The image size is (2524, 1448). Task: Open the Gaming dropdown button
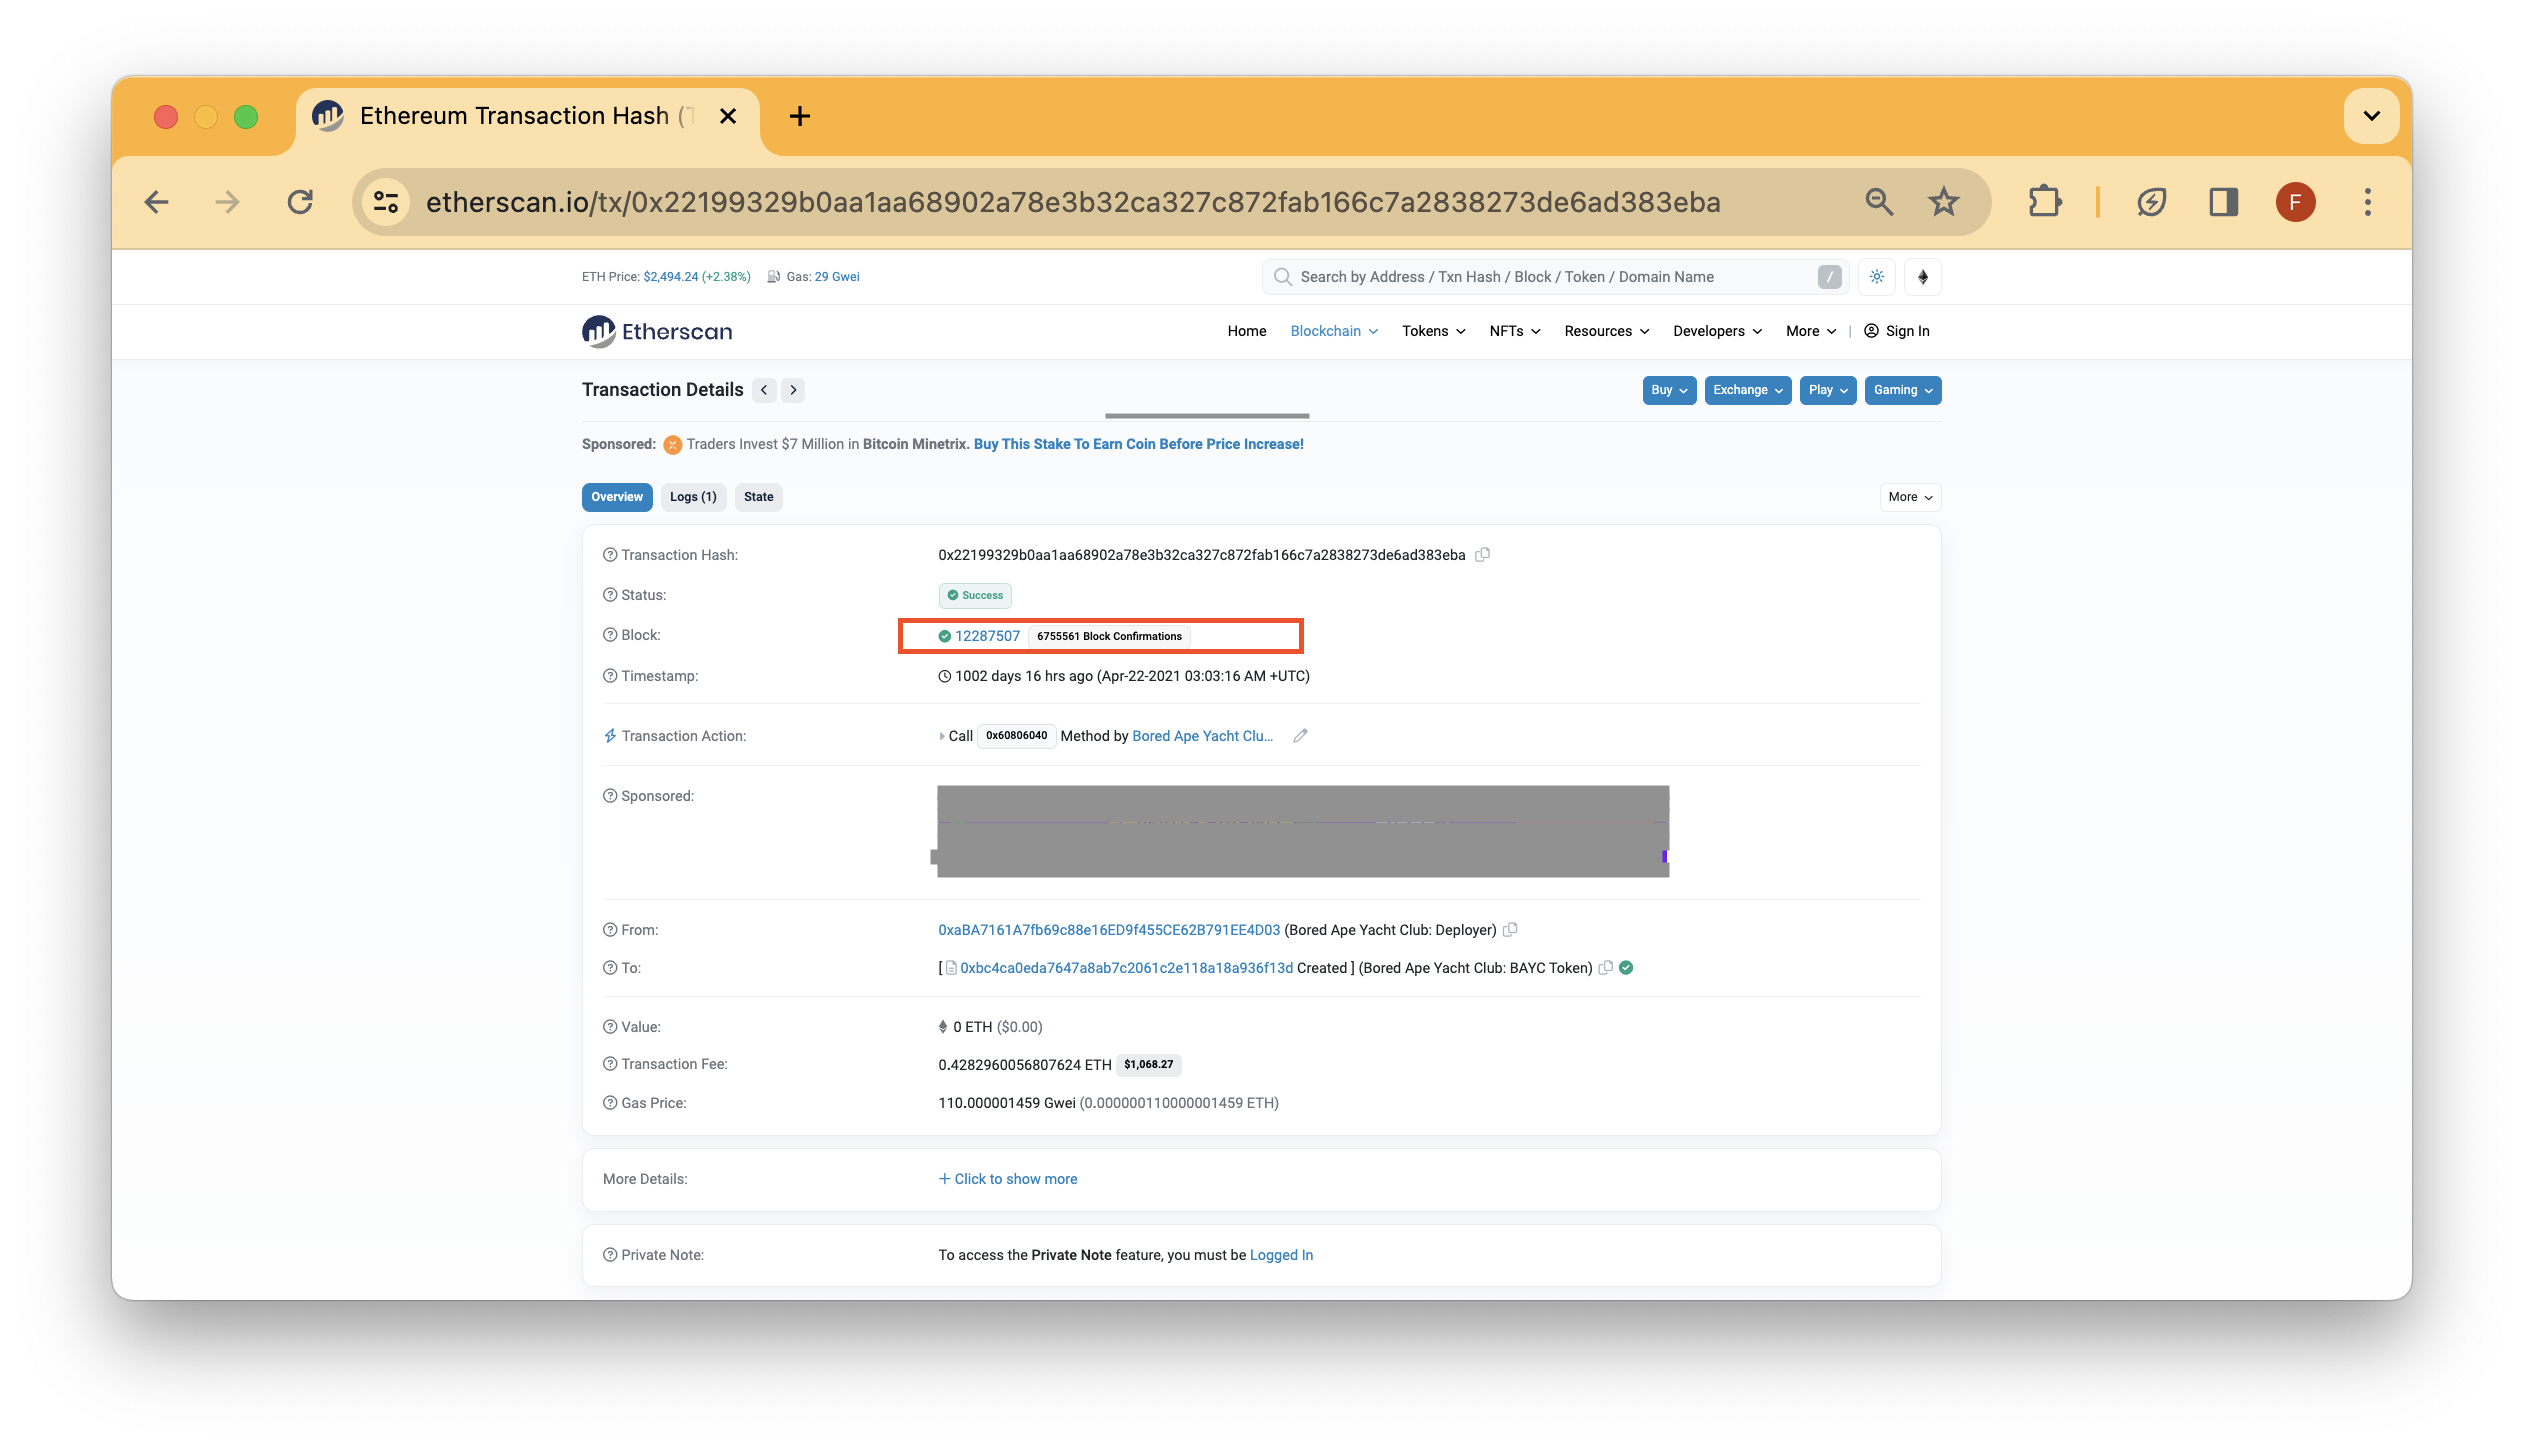pos(1903,390)
